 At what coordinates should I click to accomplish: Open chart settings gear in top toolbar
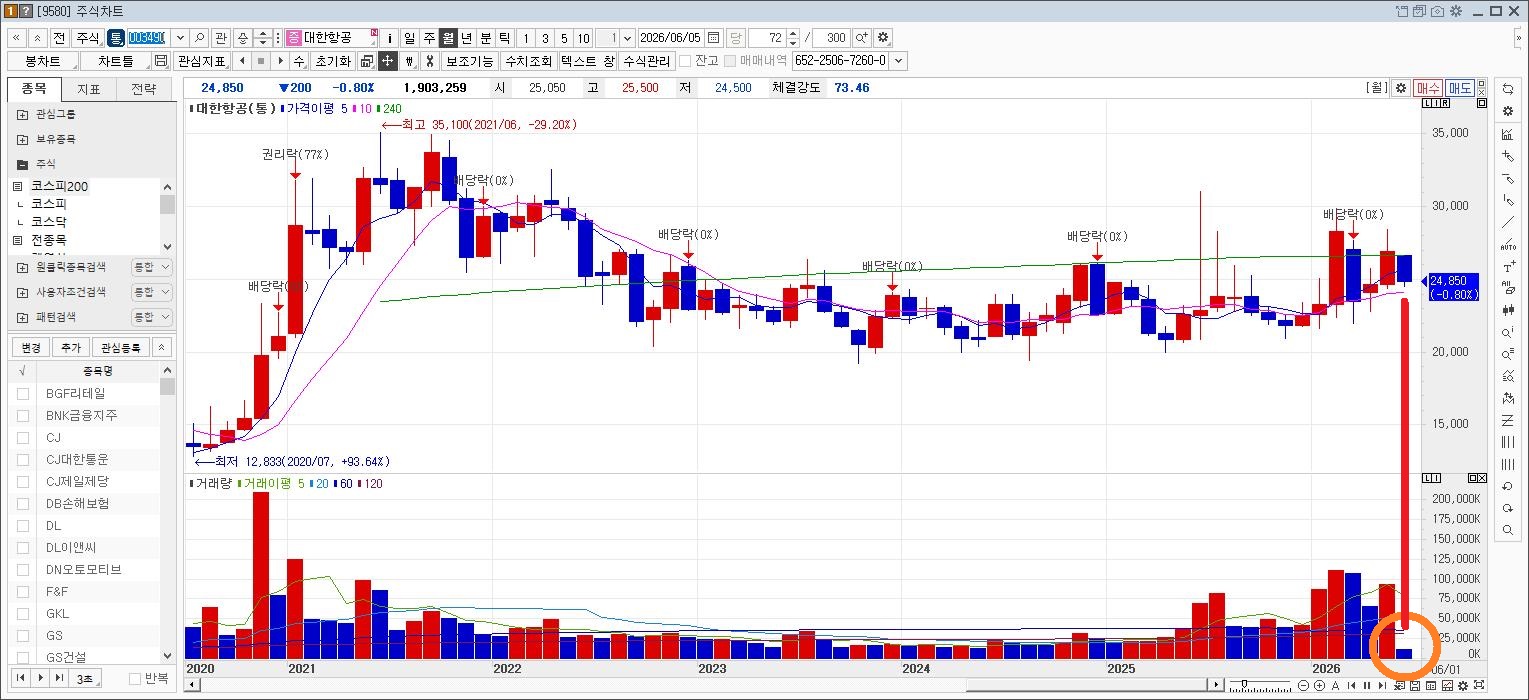tap(883, 38)
